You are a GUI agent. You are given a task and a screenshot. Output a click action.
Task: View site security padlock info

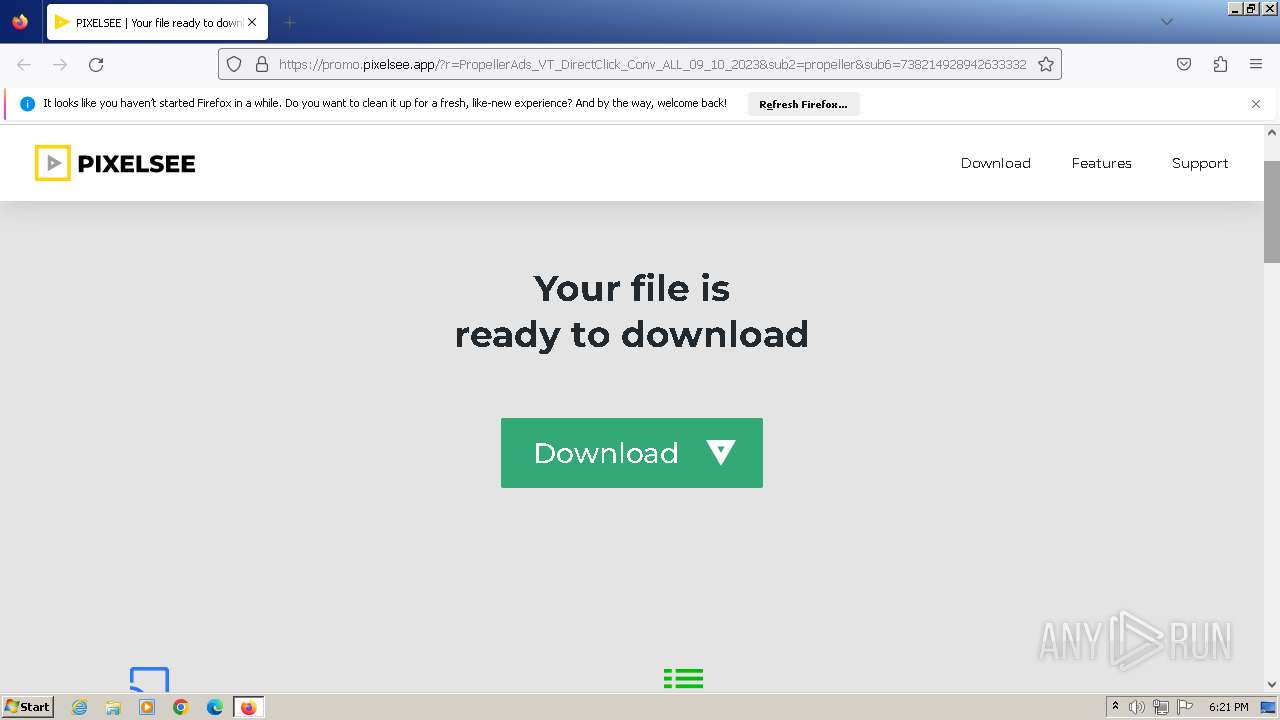click(x=262, y=64)
